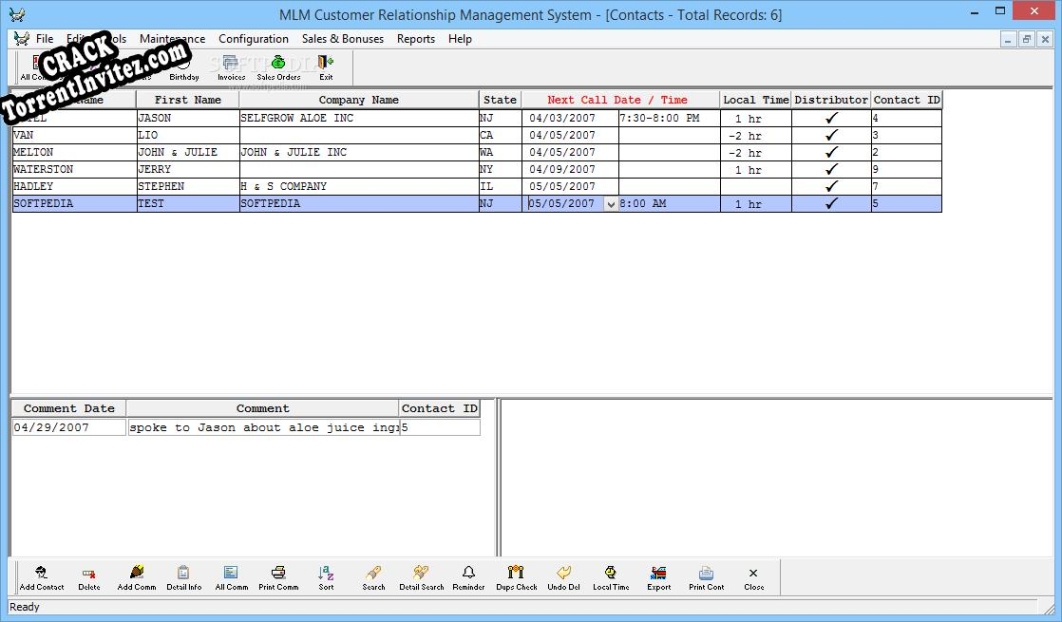This screenshot has height=622, width=1062.
Task: Open the Reports menu
Action: pos(415,39)
